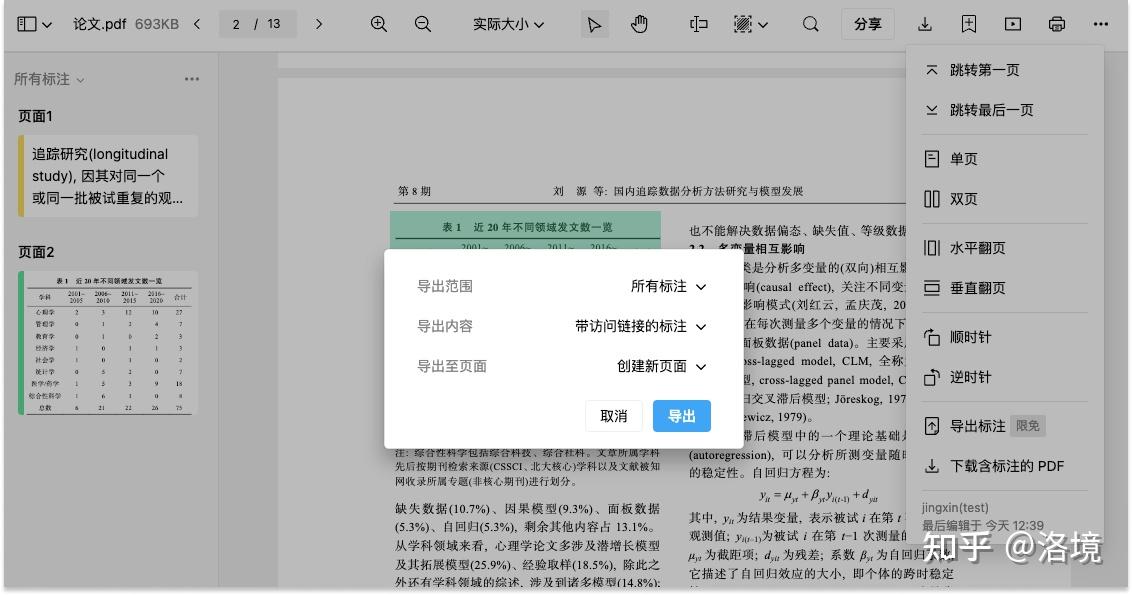The image size is (1132, 595).
Task: Select the text selection tool icon
Action: pyautogui.click(x=698, y=24)
